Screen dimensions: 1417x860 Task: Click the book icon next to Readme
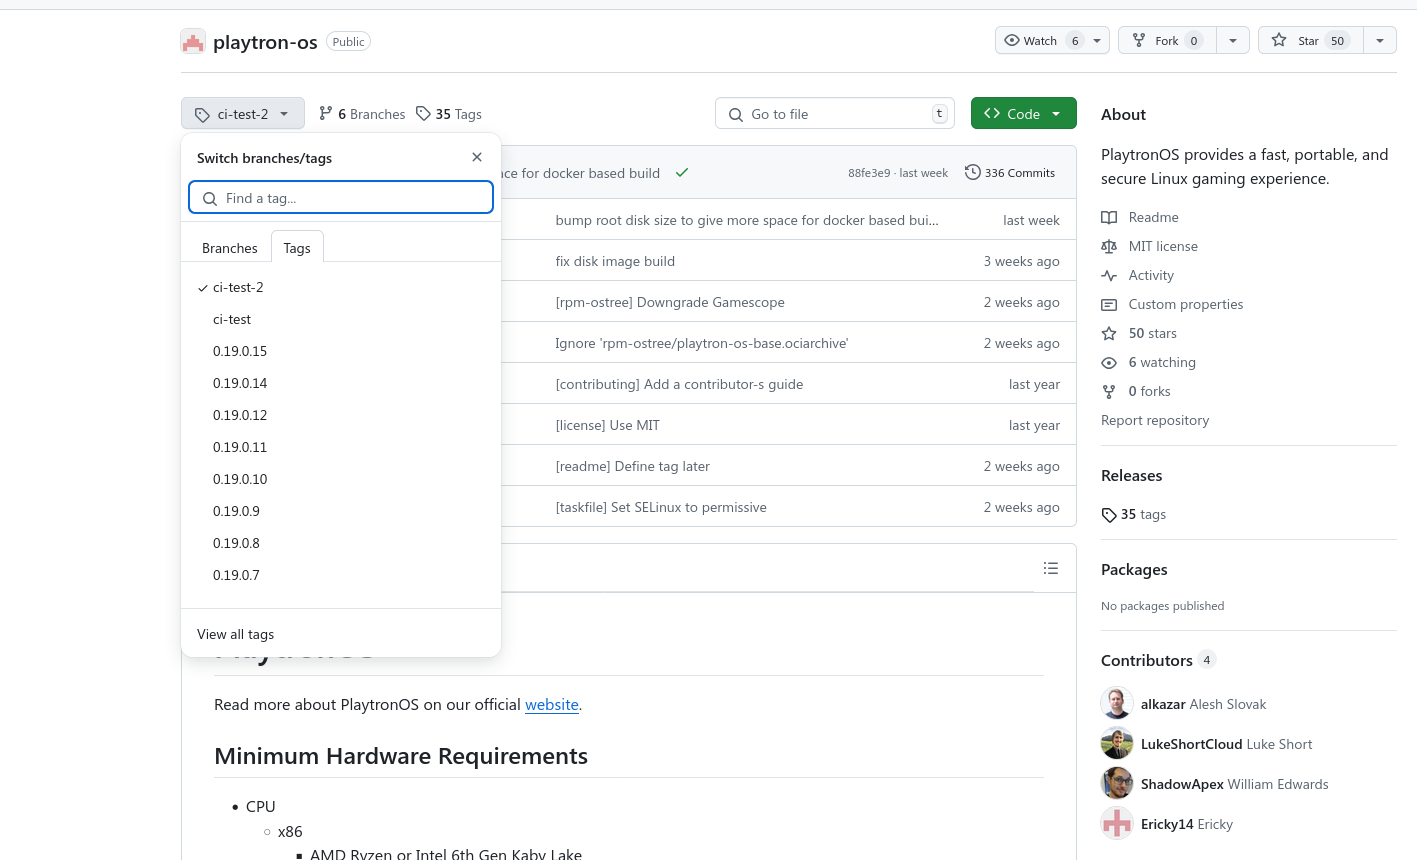click(x=1109, y=217)
